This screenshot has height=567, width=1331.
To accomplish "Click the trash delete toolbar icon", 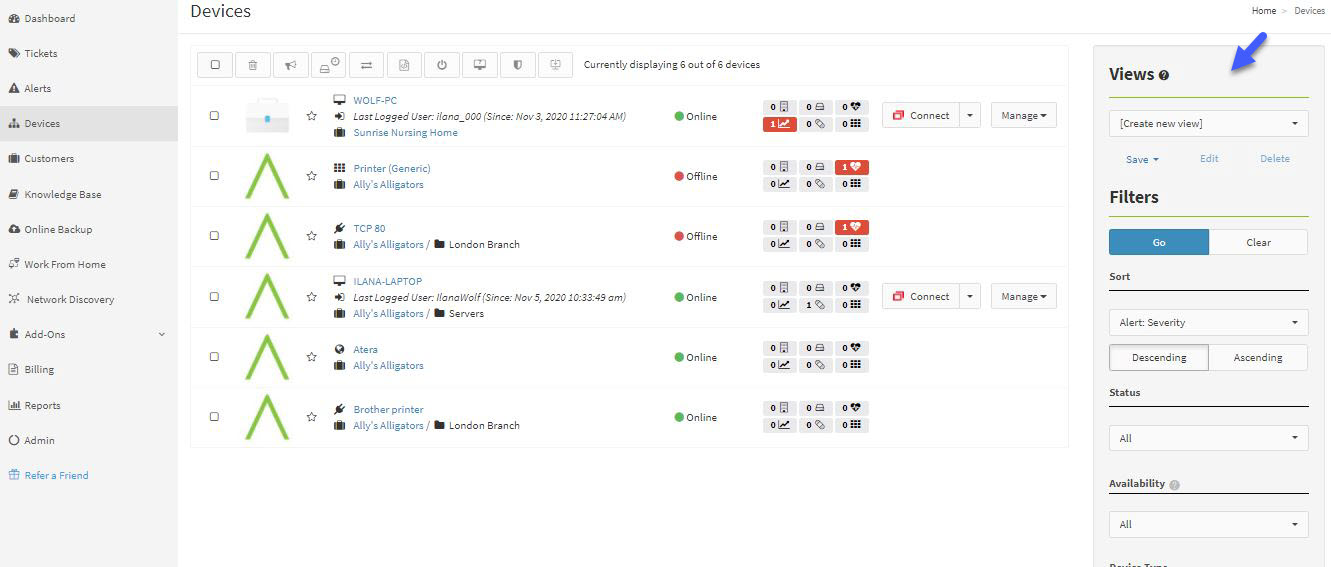I will click(x=252, y=65).
